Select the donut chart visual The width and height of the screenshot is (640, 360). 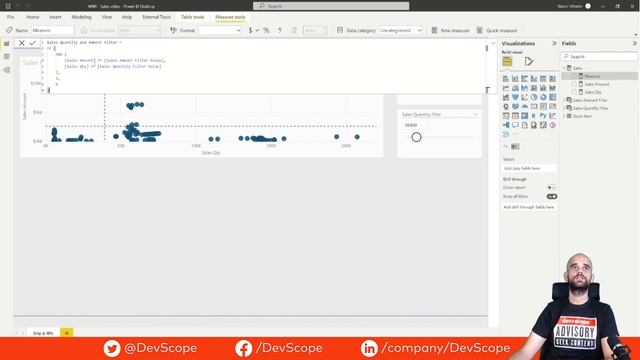click(543, 97)
